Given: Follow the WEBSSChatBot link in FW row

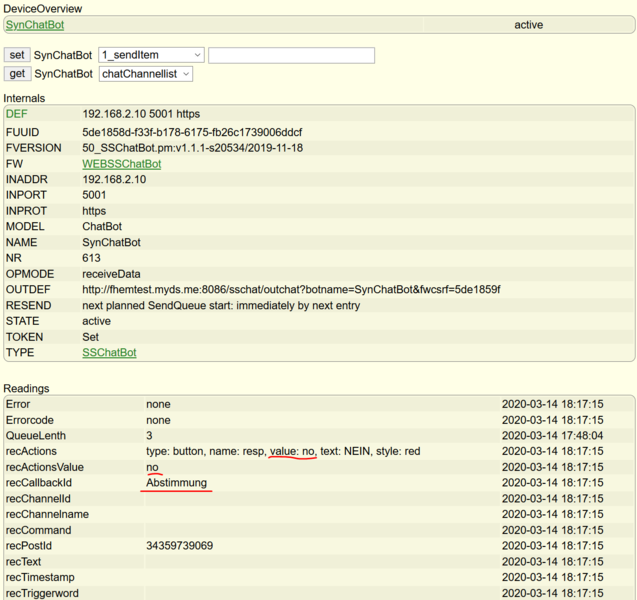Looking at the screenshot, I should pos(121,164).
